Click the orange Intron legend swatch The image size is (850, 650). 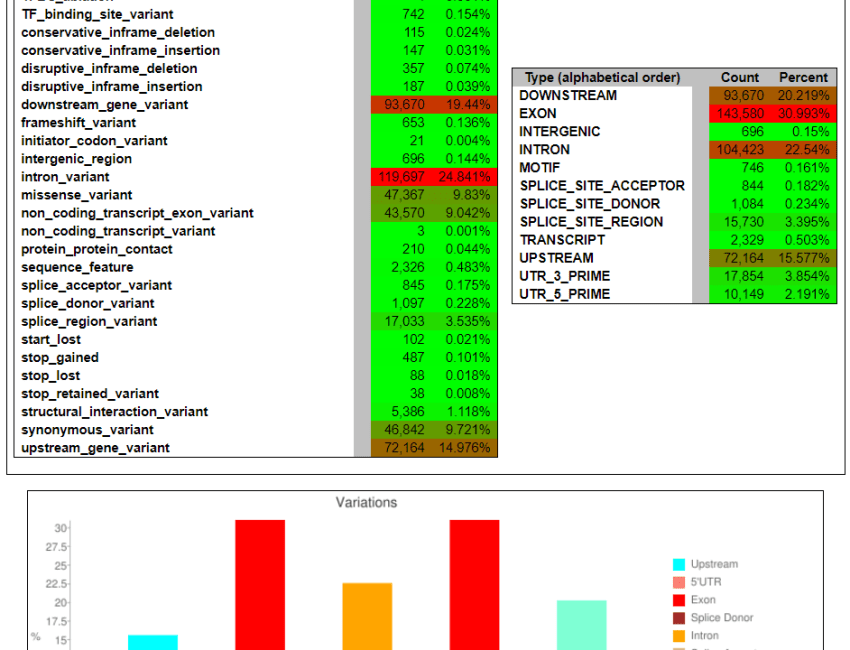click(679, 636)
